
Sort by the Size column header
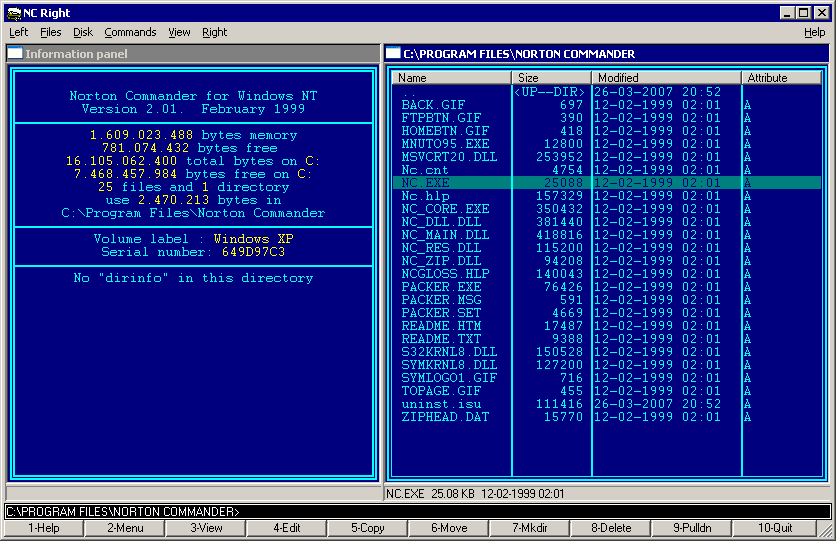[551, 78]
